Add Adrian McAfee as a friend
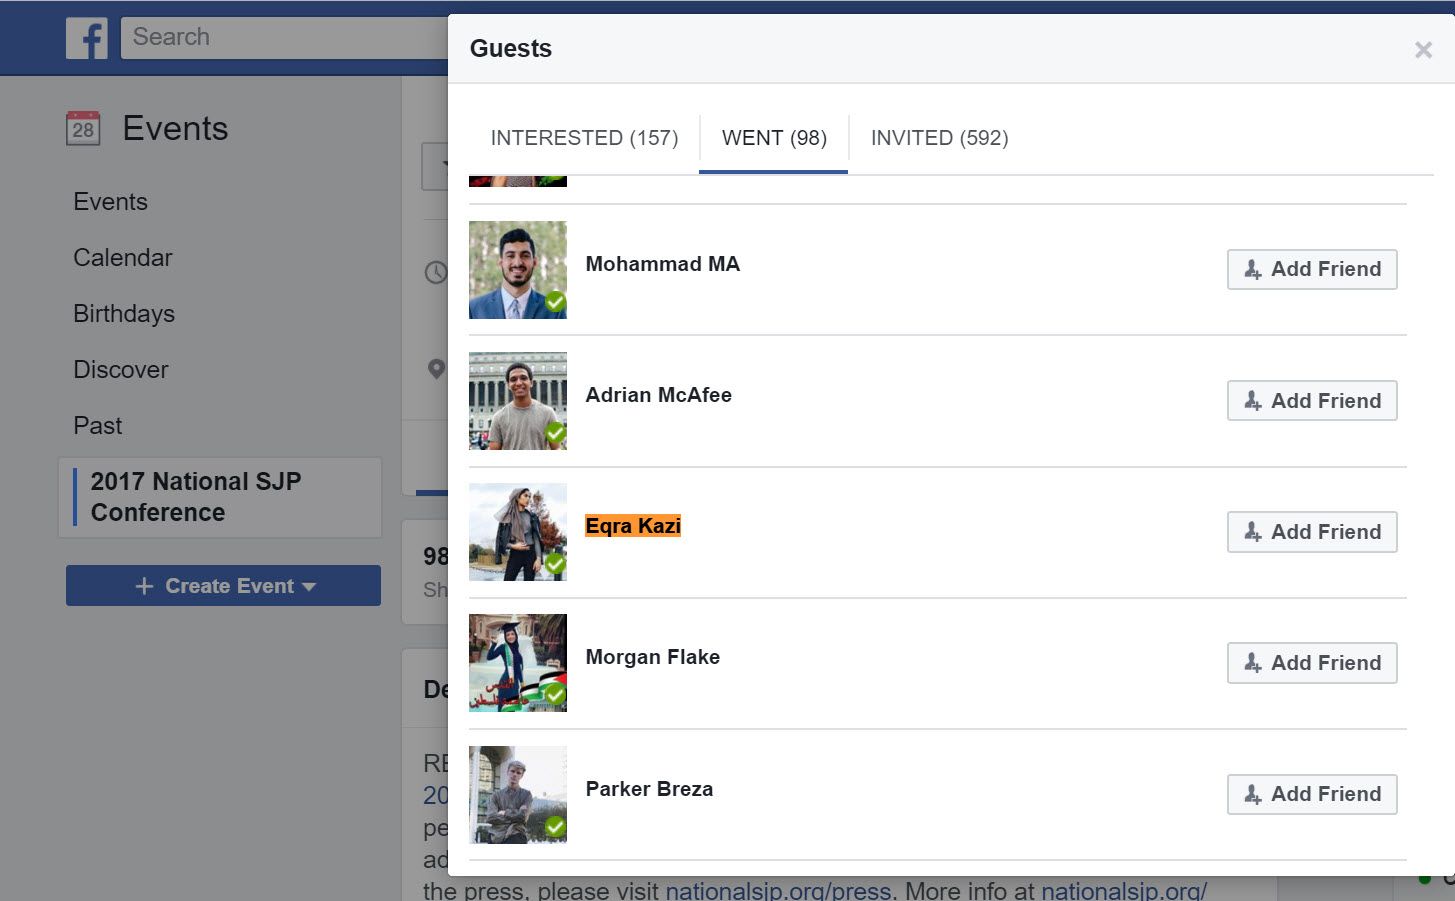The height and width of the screenshot is (901, 1455). point(1311,401)
